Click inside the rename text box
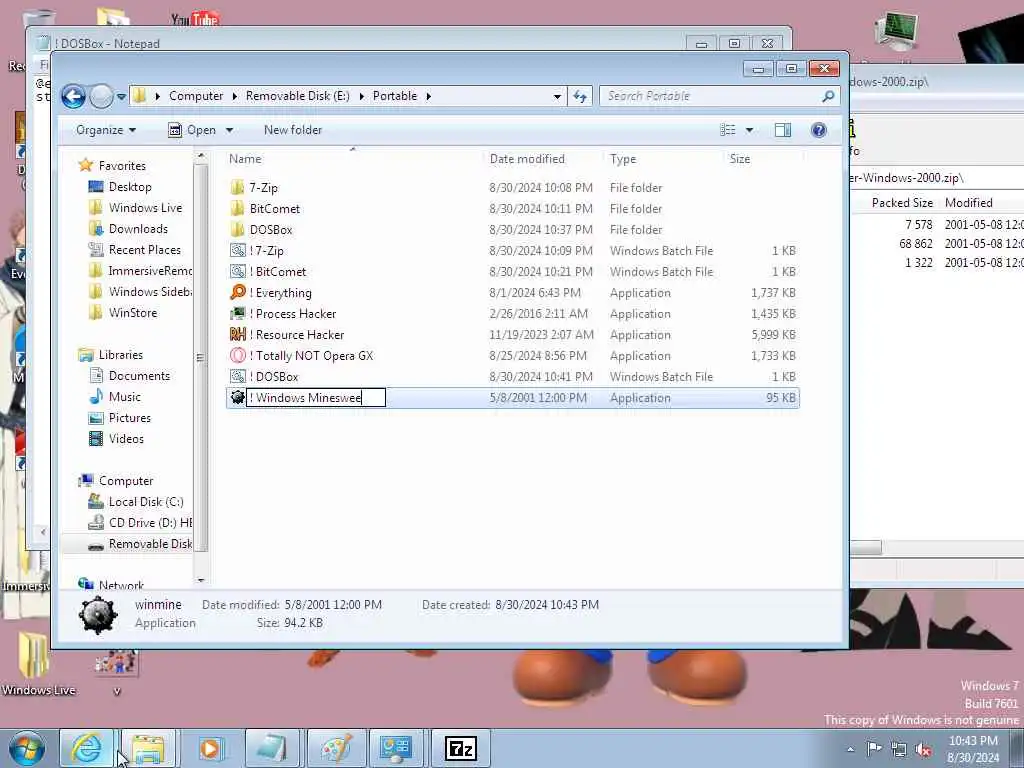 click(x=316, y=398)
